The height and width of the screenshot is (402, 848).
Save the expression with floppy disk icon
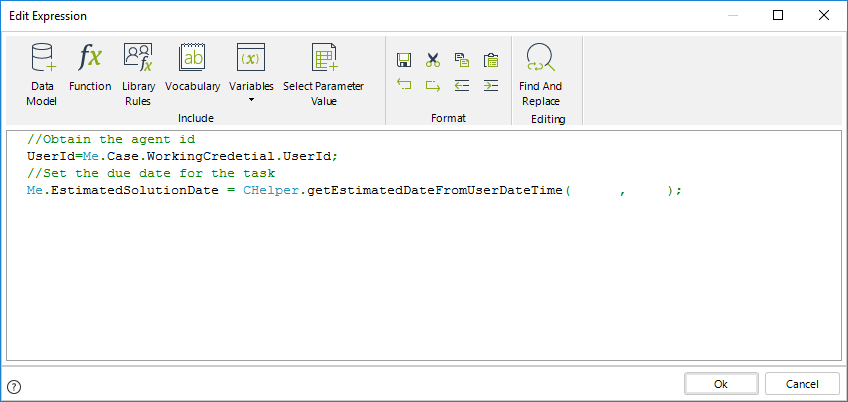(x=404, y=60)
